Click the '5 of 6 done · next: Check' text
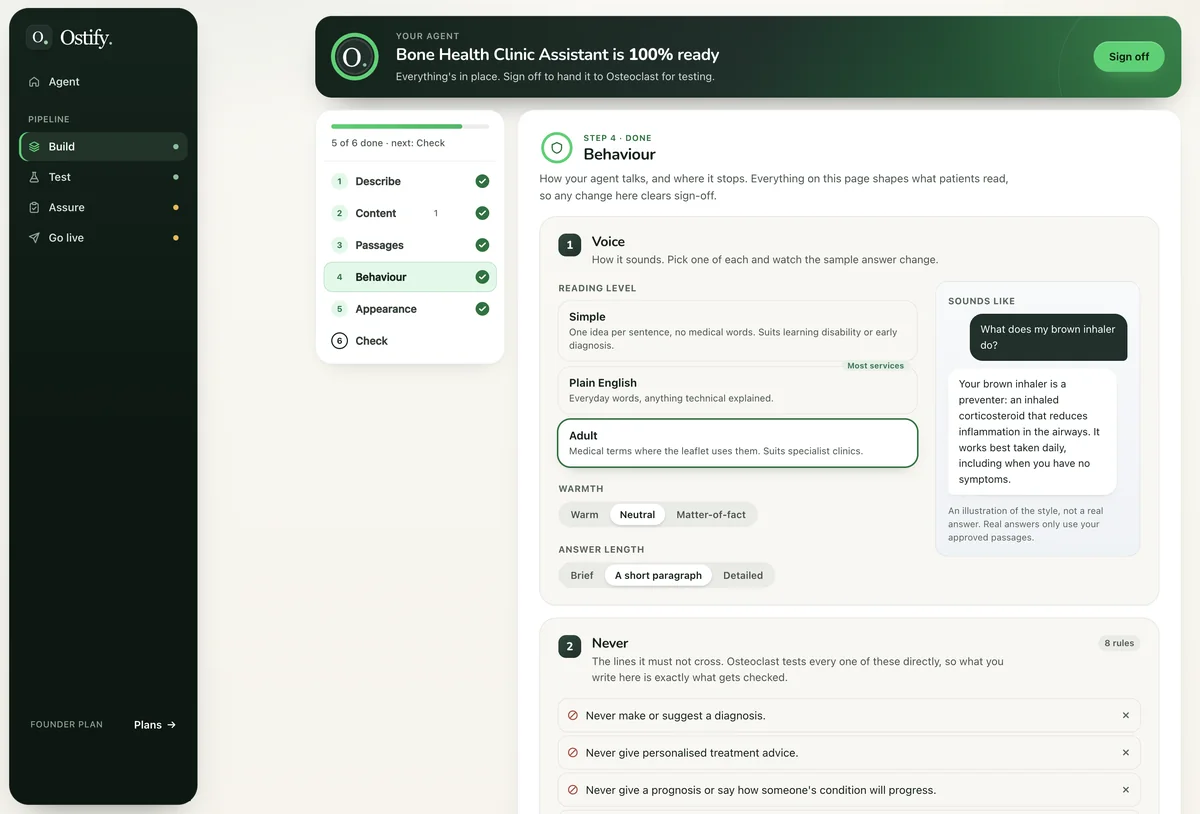The height and width of the screenshot is (814, 1200). [x=388, y=143]
